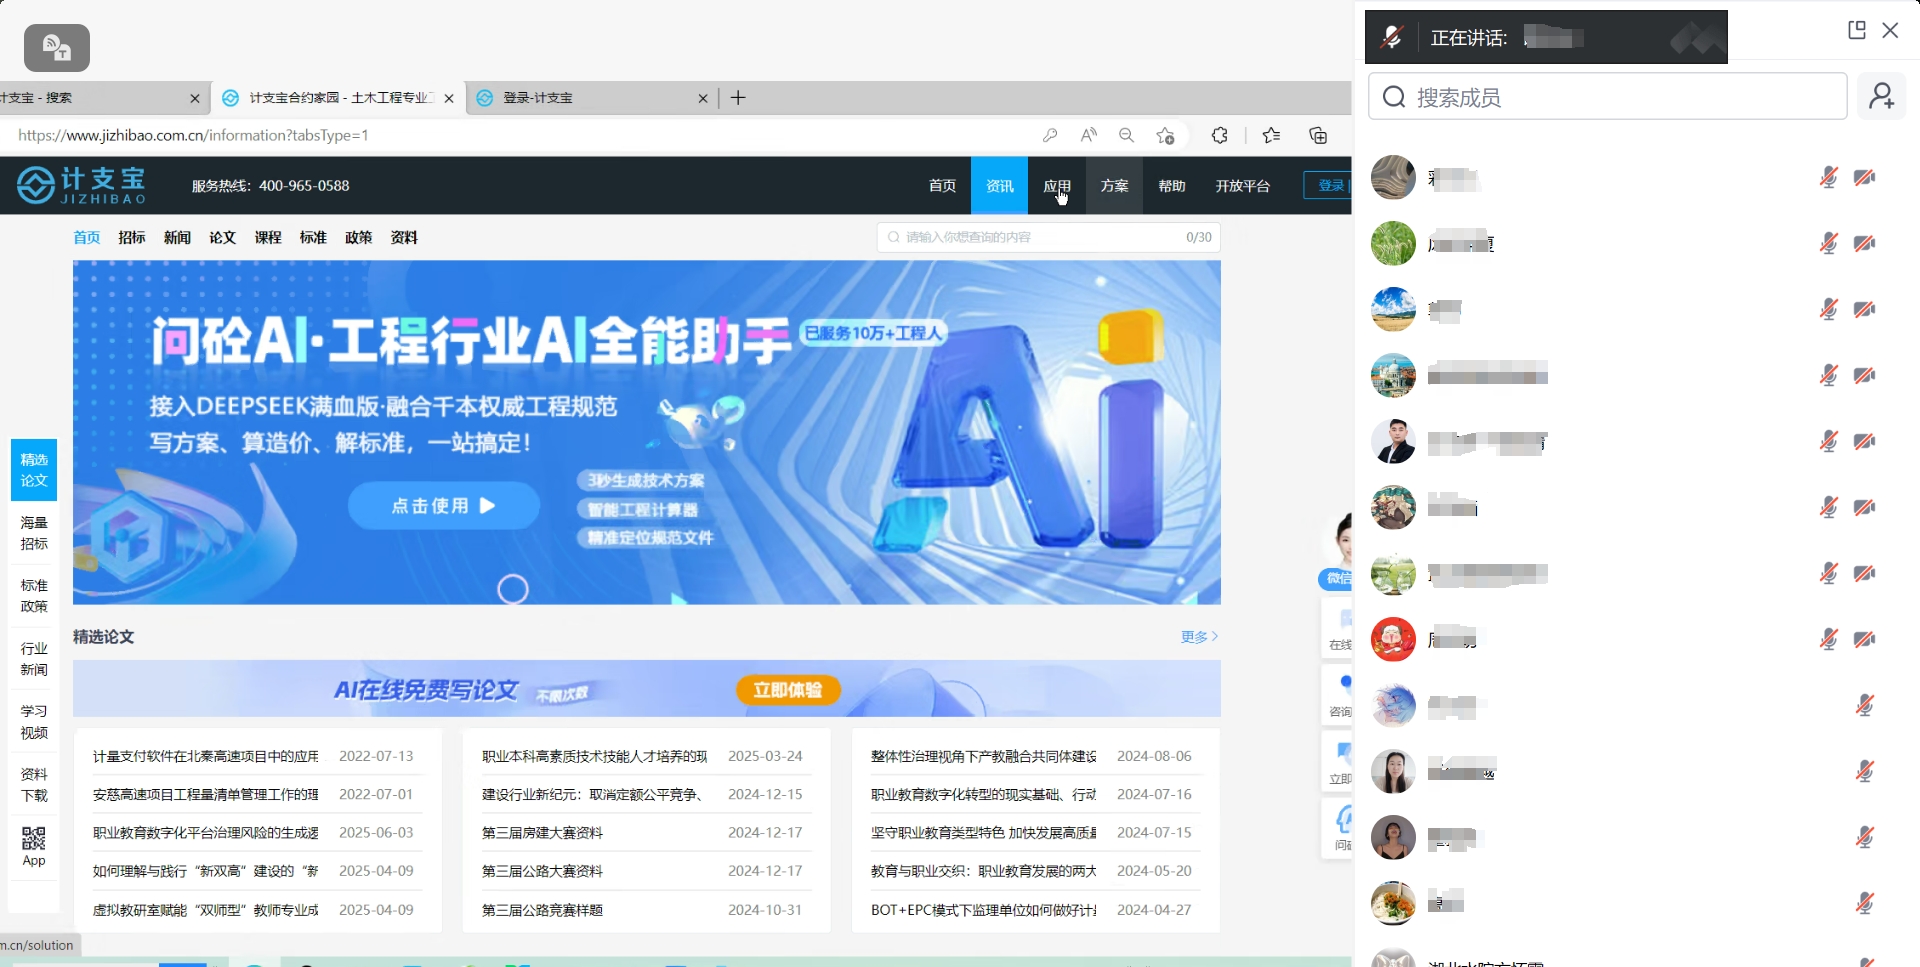Screen dimensions: 1920x967
Task: Click the zoom magnifier icon in address bar
Action: coord(1127,135)
